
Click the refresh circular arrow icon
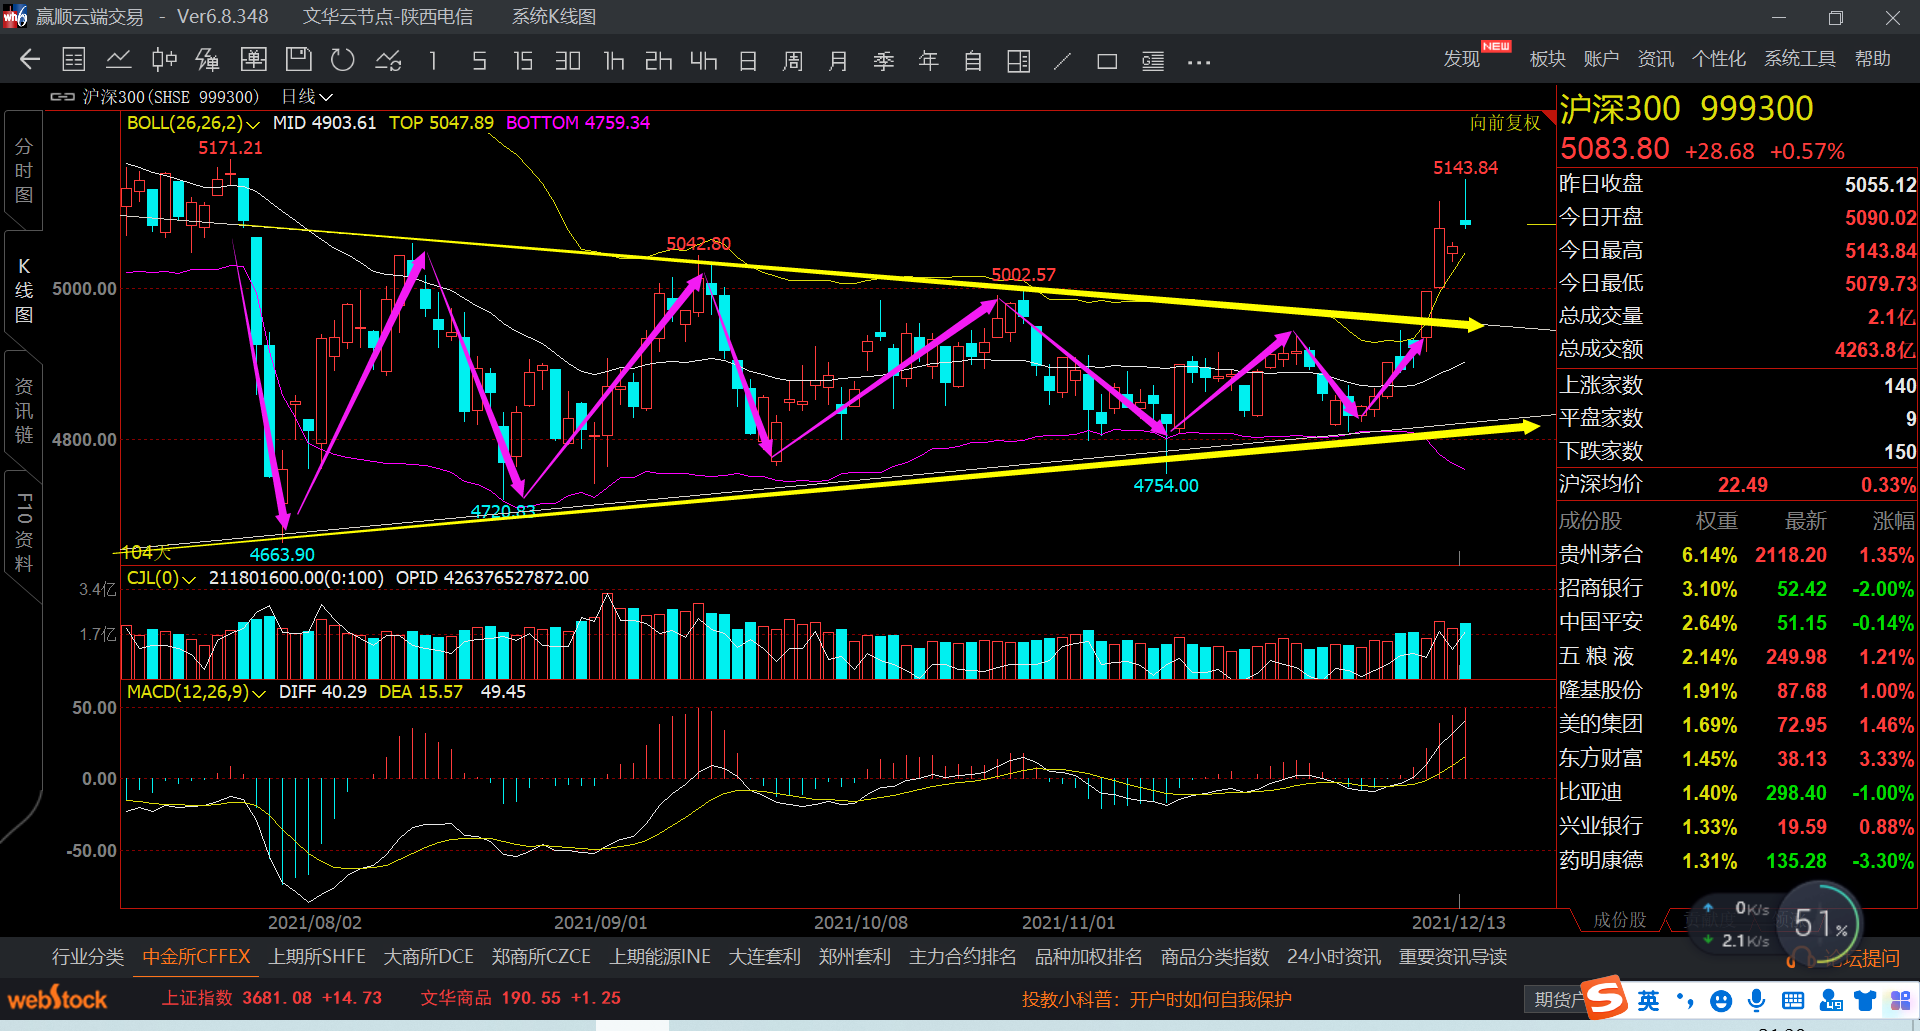[343, 60]
